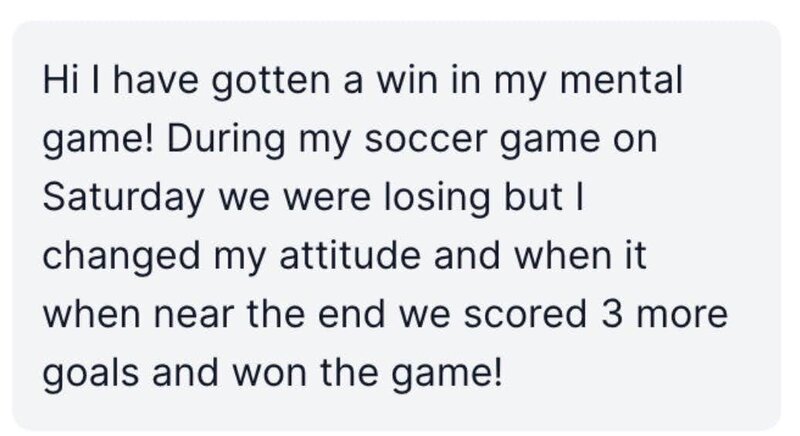This screenshot has height=436, width=800.
Task: Click the word "Hi" starting the message
Action: pyautogui.click(x=60, y=80)
